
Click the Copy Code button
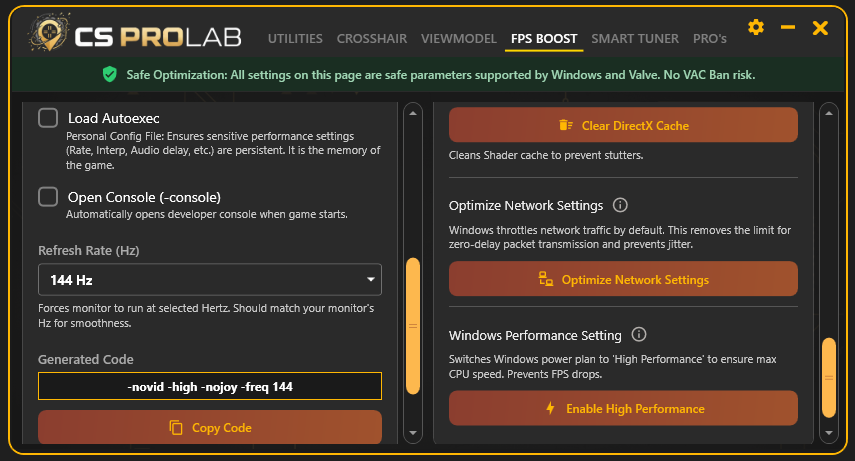[x=210, y=427]
